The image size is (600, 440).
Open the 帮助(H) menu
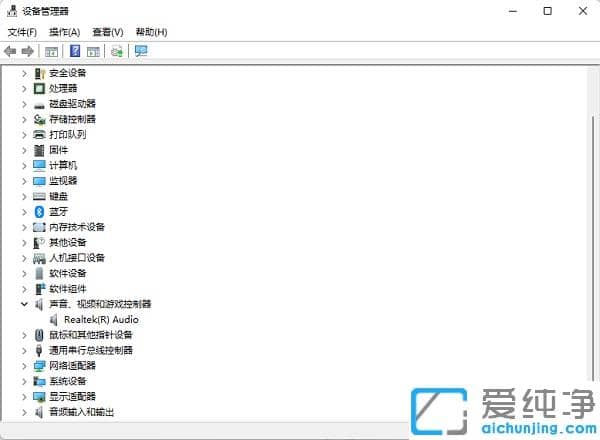(152, 32)
